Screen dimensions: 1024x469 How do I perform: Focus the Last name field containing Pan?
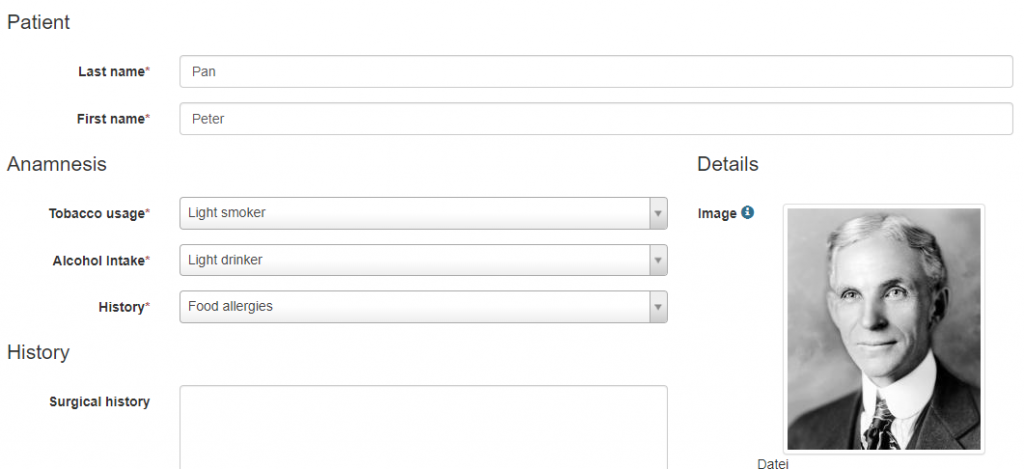[x=596, y=71]
